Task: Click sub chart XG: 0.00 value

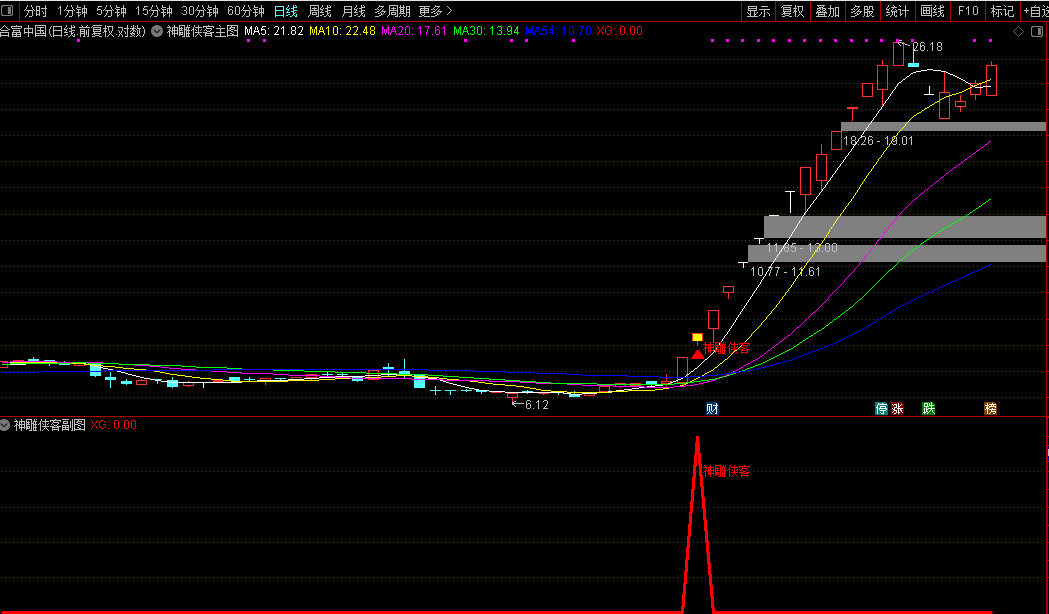Action: pos(114,425)
